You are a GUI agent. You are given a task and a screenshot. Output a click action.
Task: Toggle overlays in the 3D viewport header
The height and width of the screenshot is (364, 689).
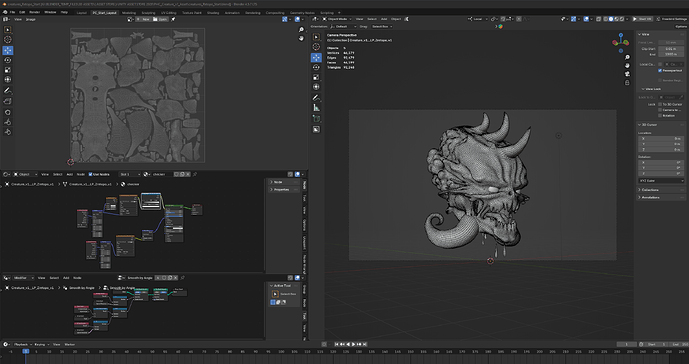tap(587, 19)
